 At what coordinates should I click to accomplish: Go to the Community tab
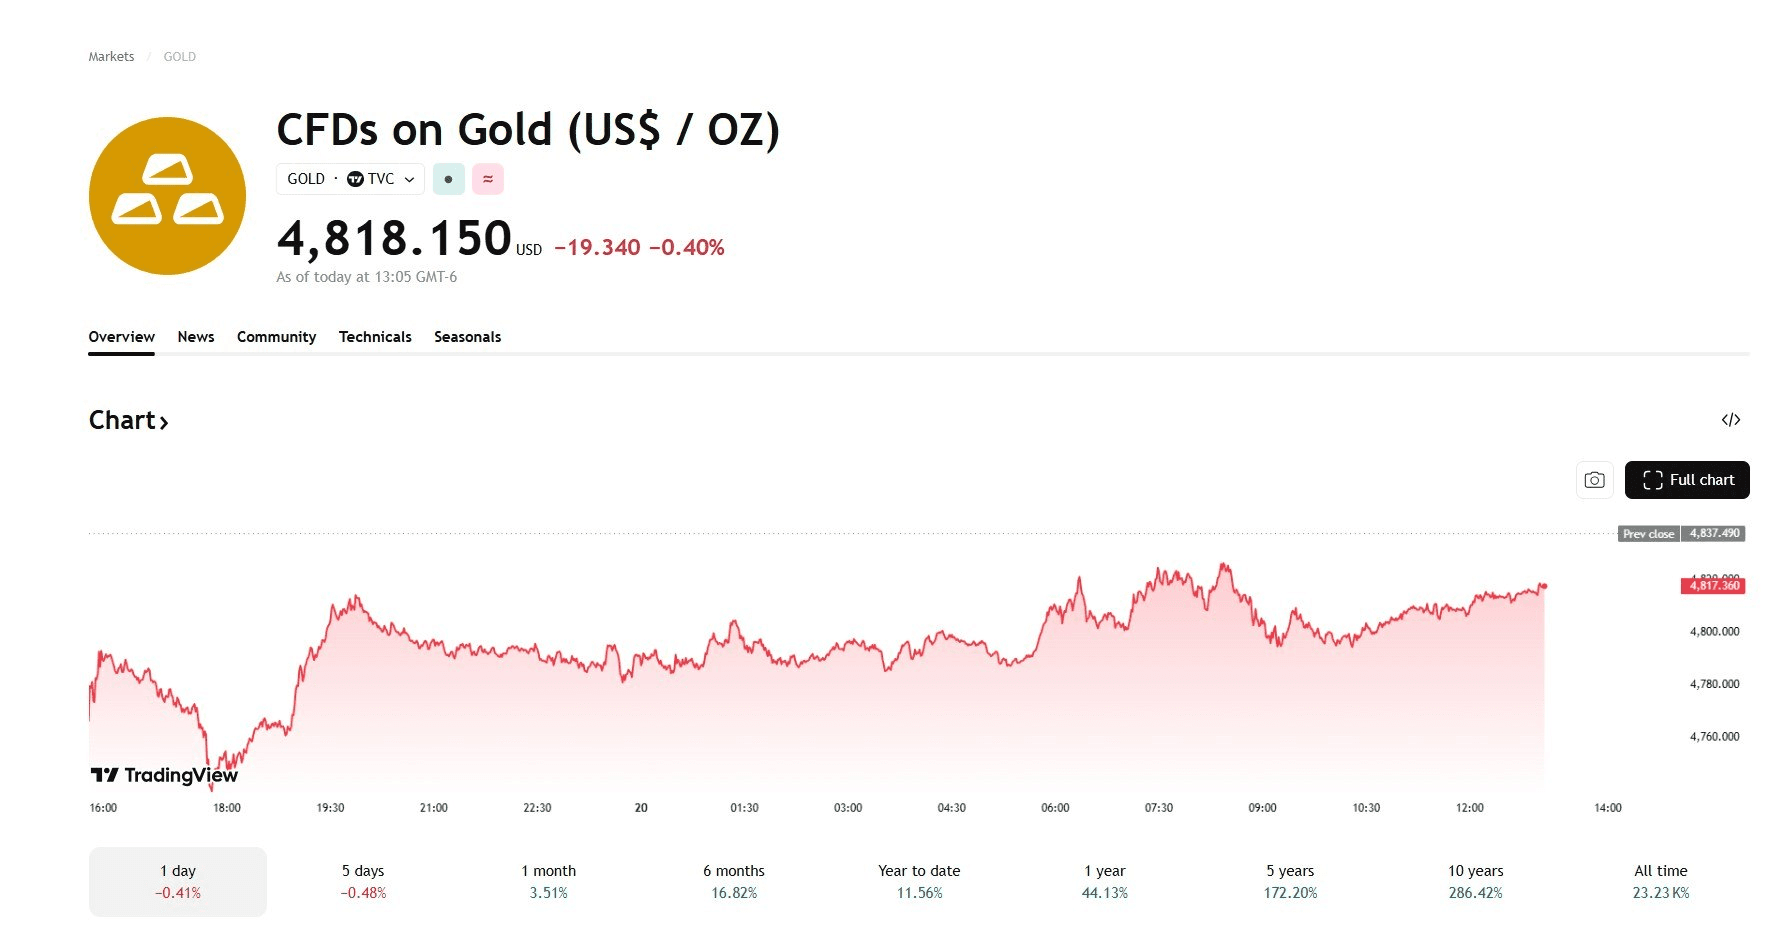click(276, 337)
